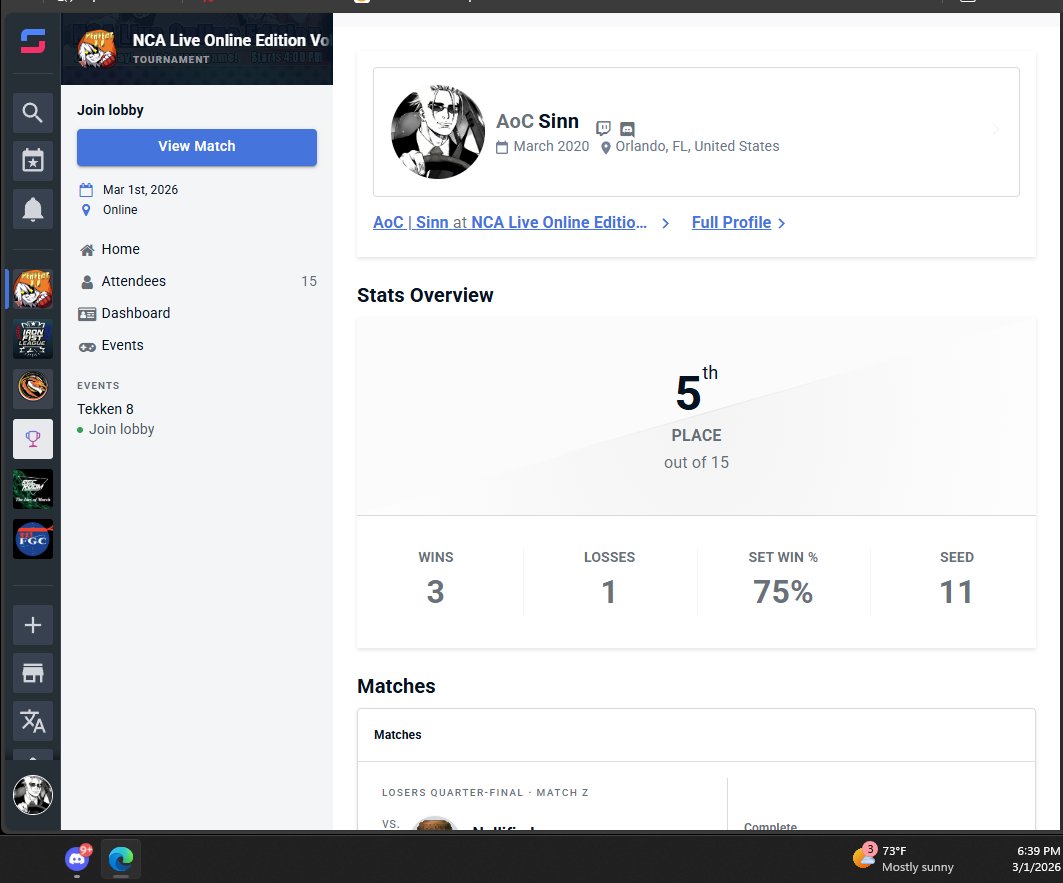Screen dimensions: 1063x883
Task: Click the SEED value 11
Action: [x=956, y=592]
